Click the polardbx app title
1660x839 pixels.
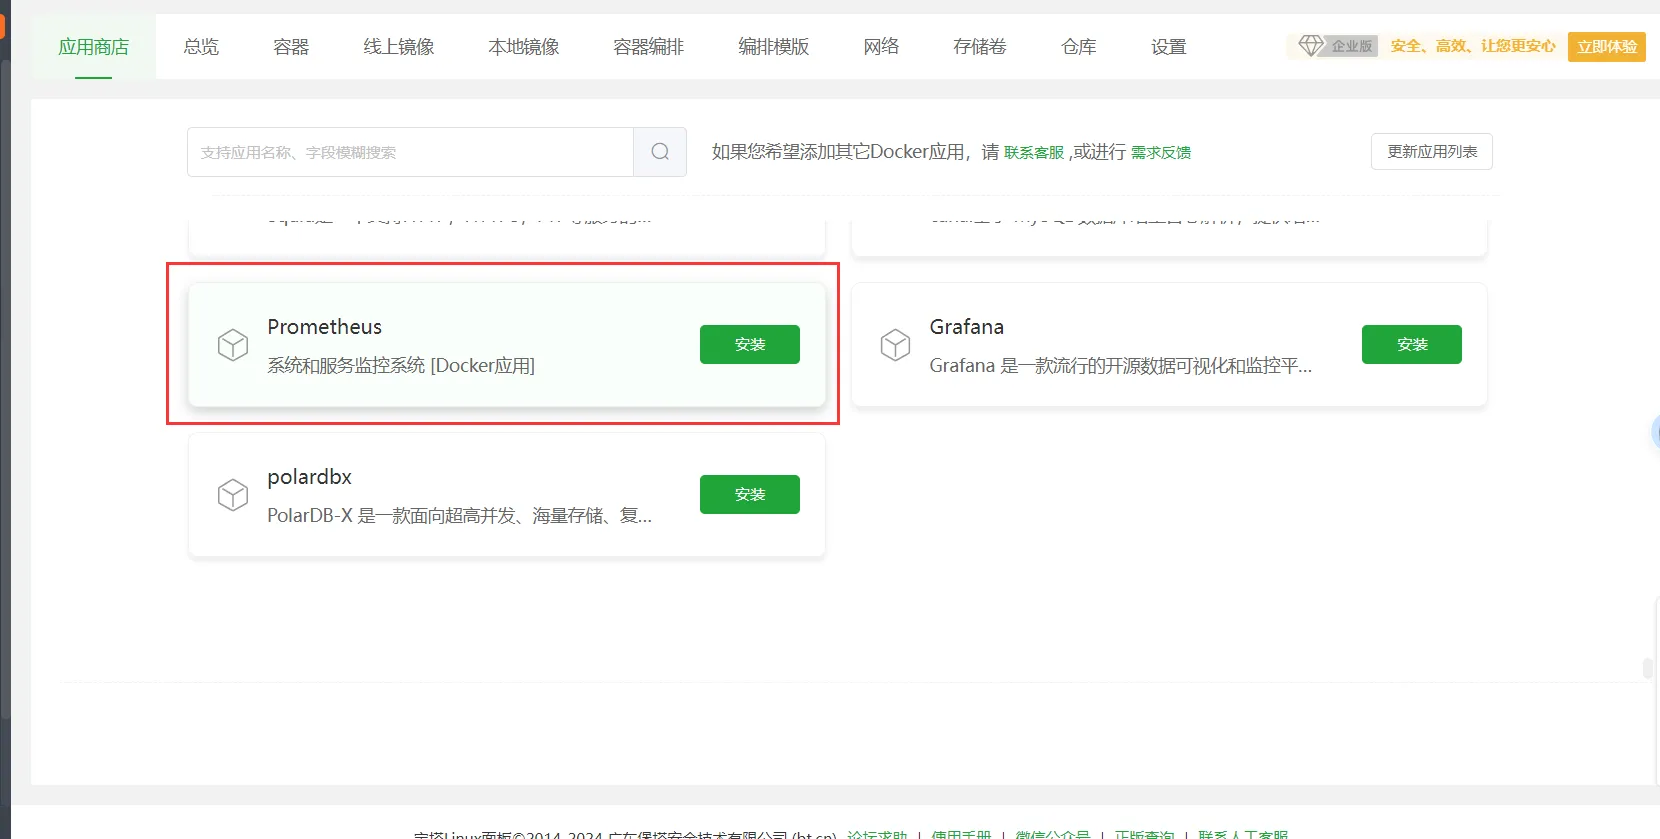tap(310, 477)
